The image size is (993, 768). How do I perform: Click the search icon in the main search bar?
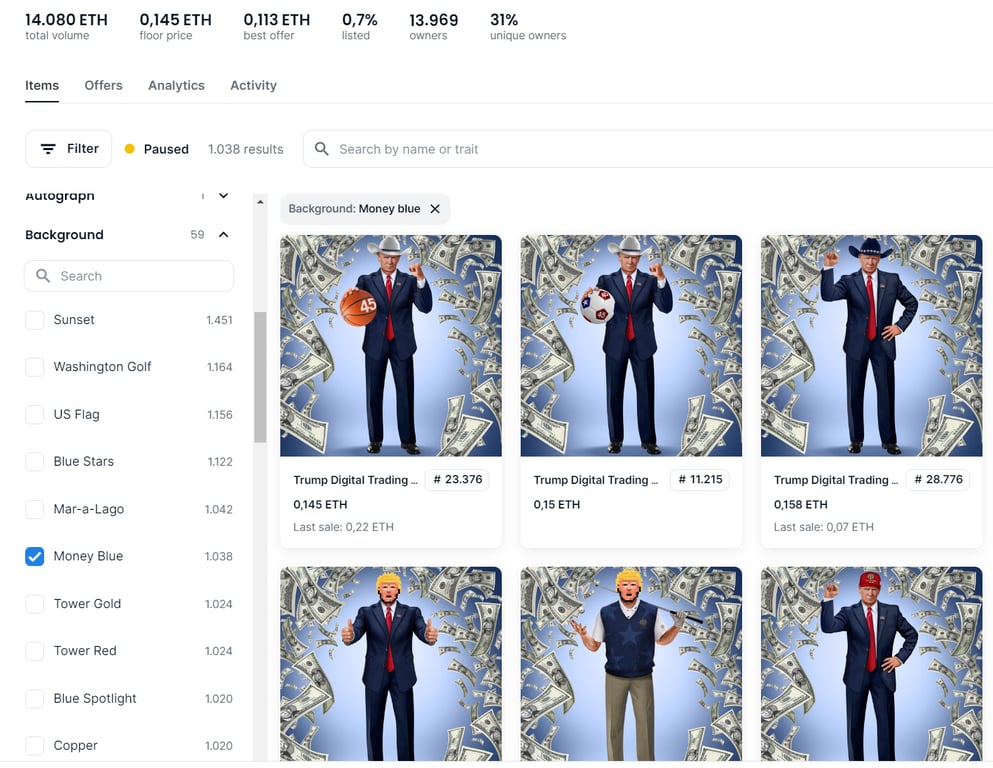click(321, 148)
